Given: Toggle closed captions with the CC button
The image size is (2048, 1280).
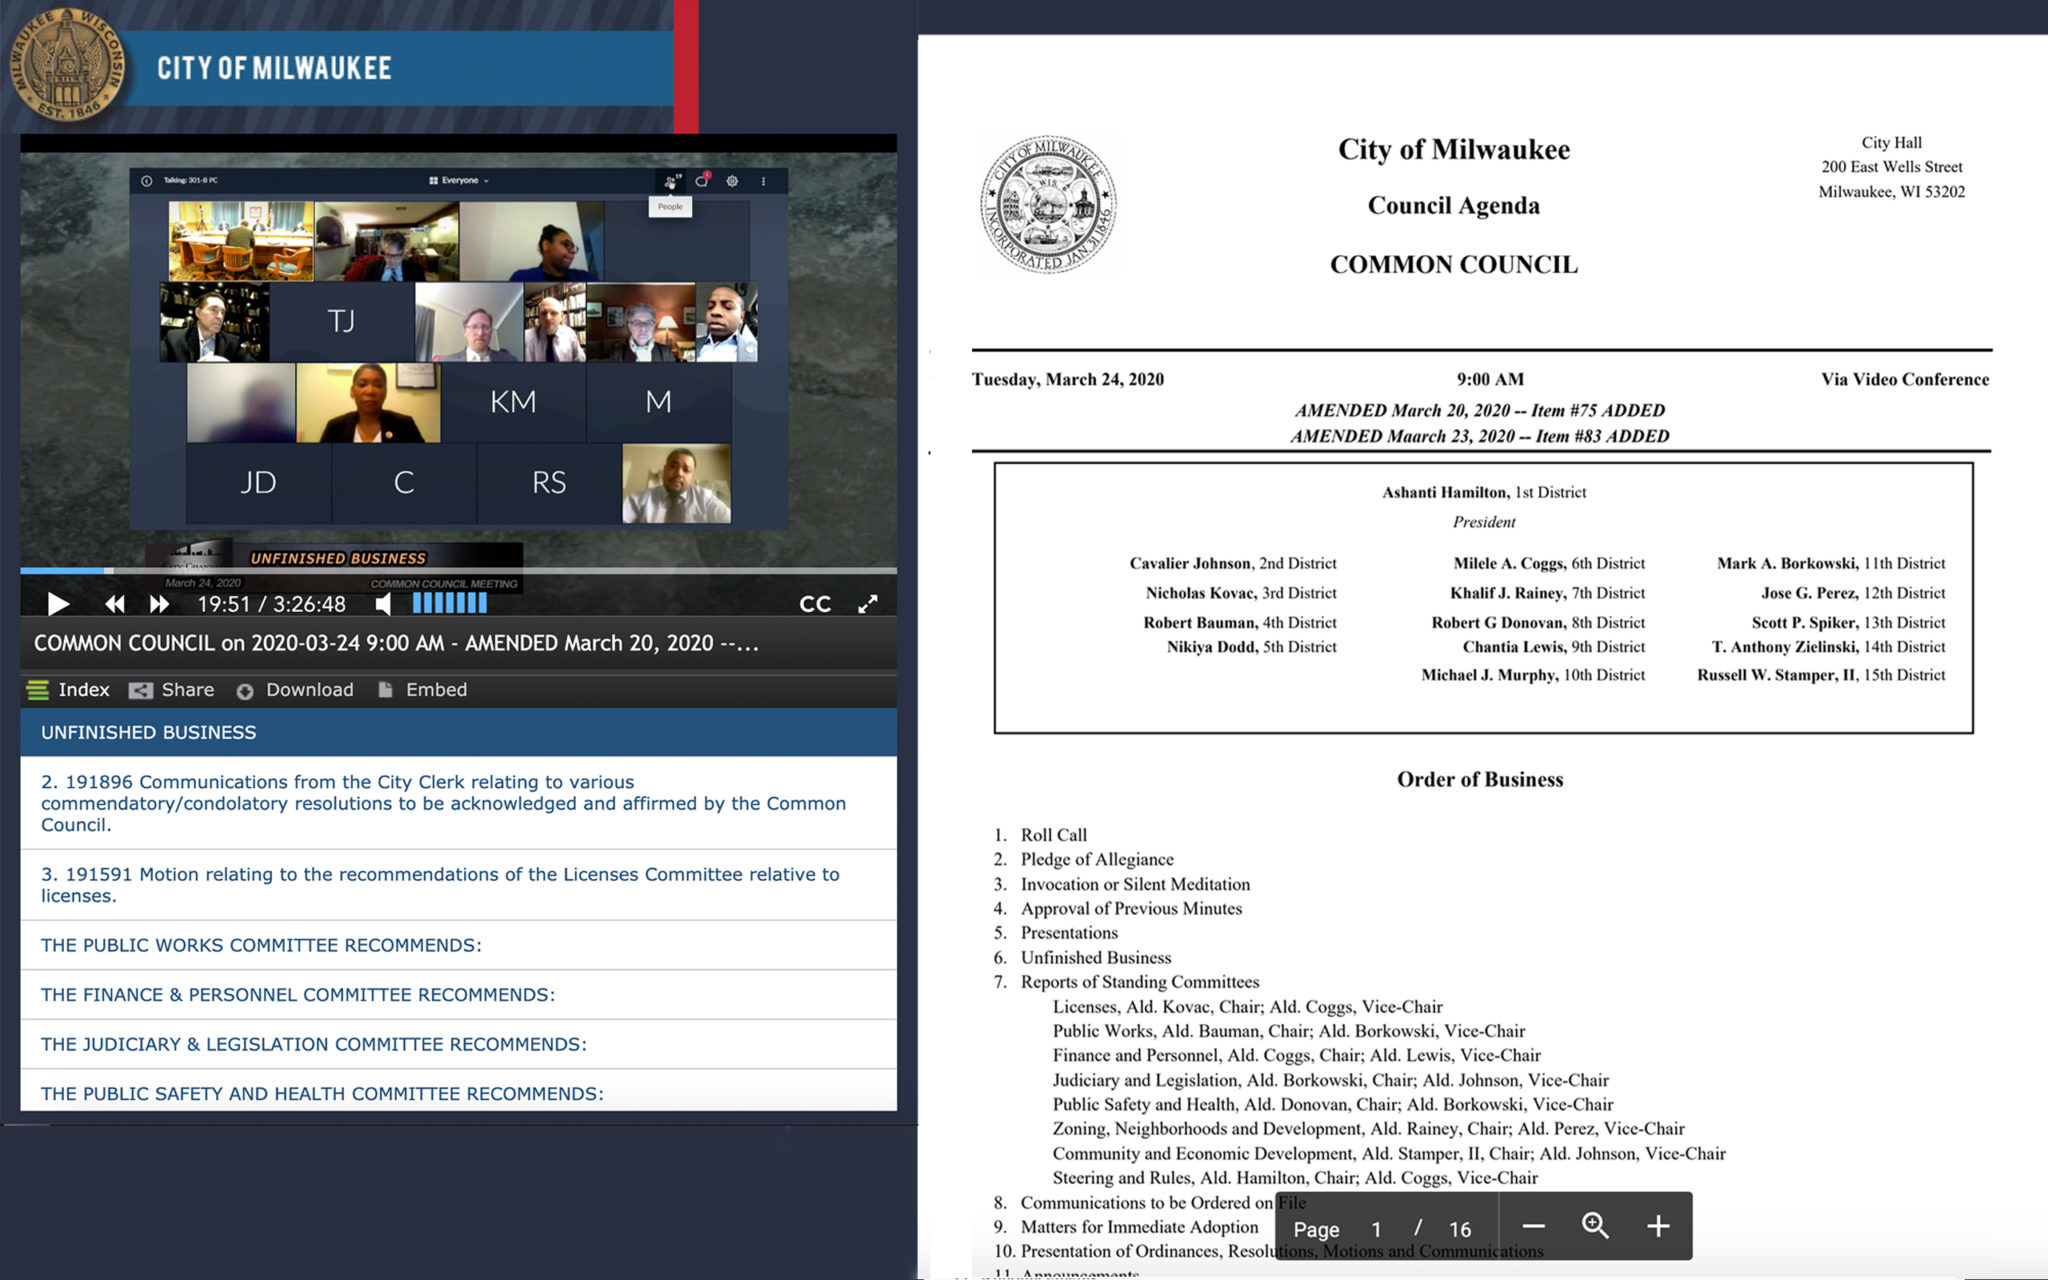Looking at the screenshot, I should click(816, 603).
